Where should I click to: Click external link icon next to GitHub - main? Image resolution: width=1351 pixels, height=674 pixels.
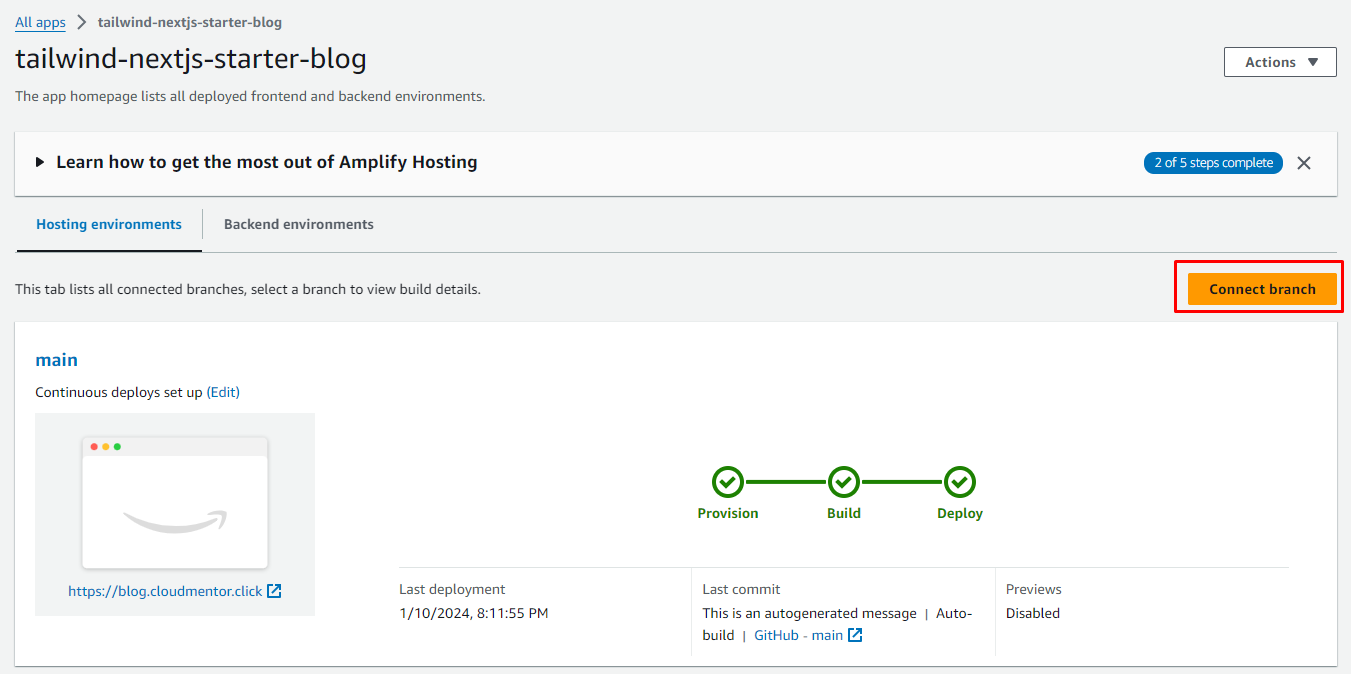pyautogui.click(x=855, y=635)
